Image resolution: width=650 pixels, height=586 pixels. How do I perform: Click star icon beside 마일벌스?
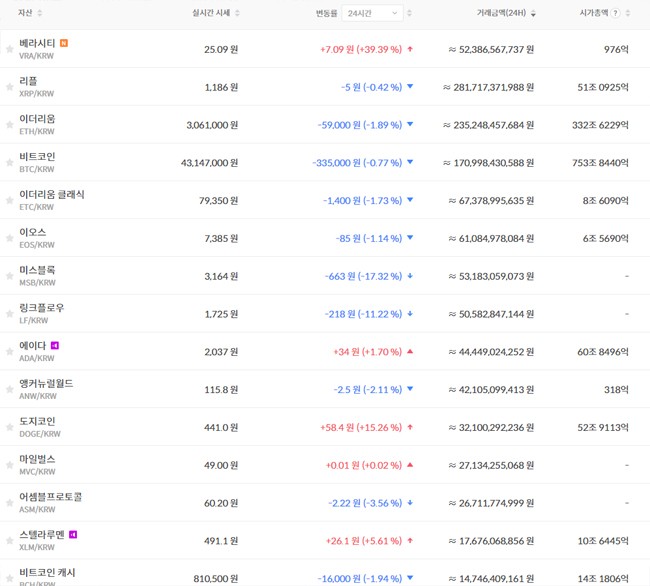(9, 465)
